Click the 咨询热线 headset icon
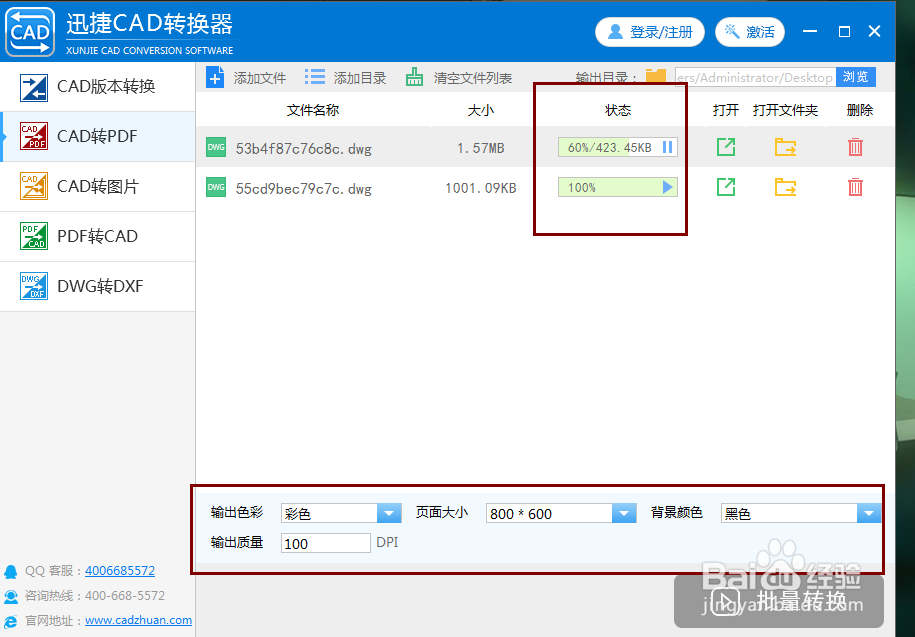Image resolution: width=915 pixels, height=637 pixels. point(11,596)
